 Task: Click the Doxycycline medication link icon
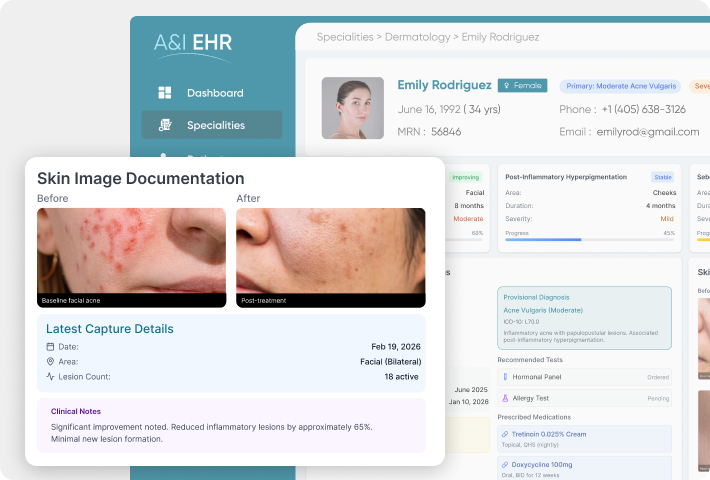505,465
